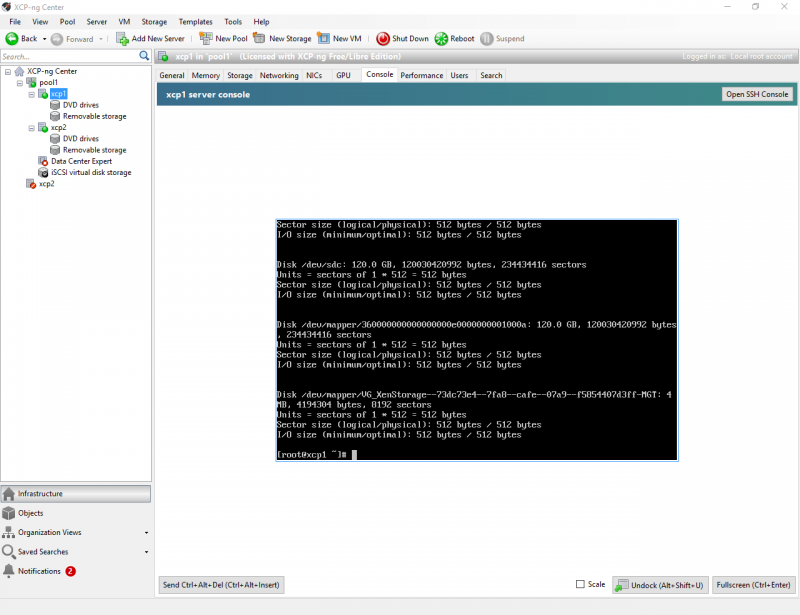The width and height of the screenshot is (800, 615).
Task: Click into the Search input field
Action: coord(68,57)
